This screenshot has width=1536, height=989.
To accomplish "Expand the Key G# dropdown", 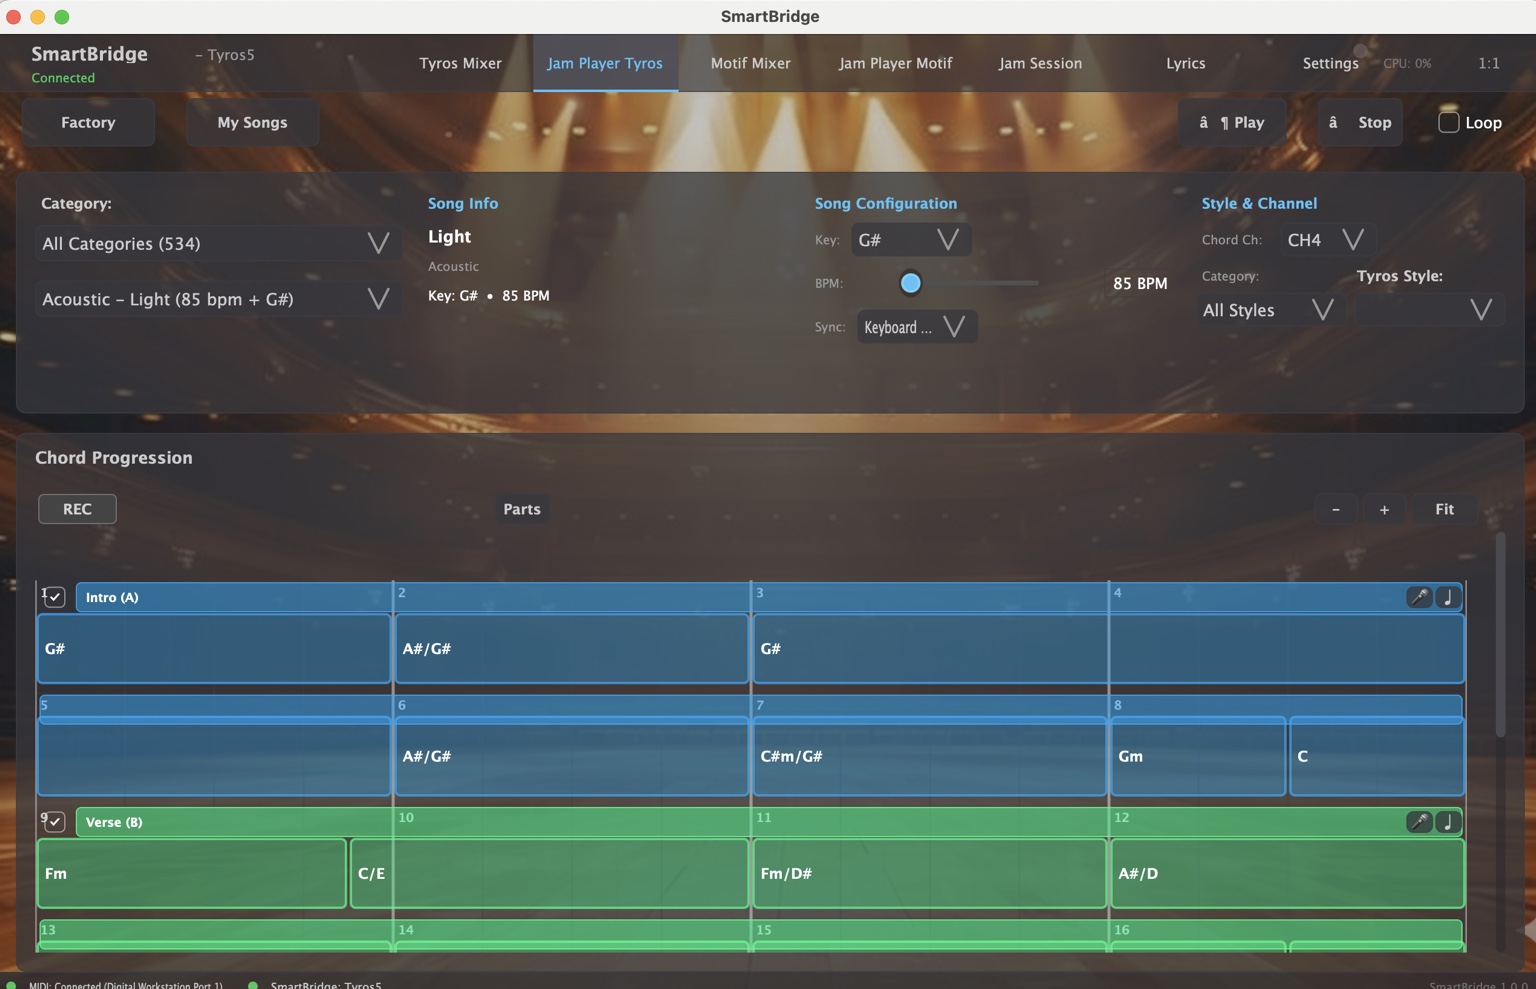I will pyautogui.click(x=910, y=240).
